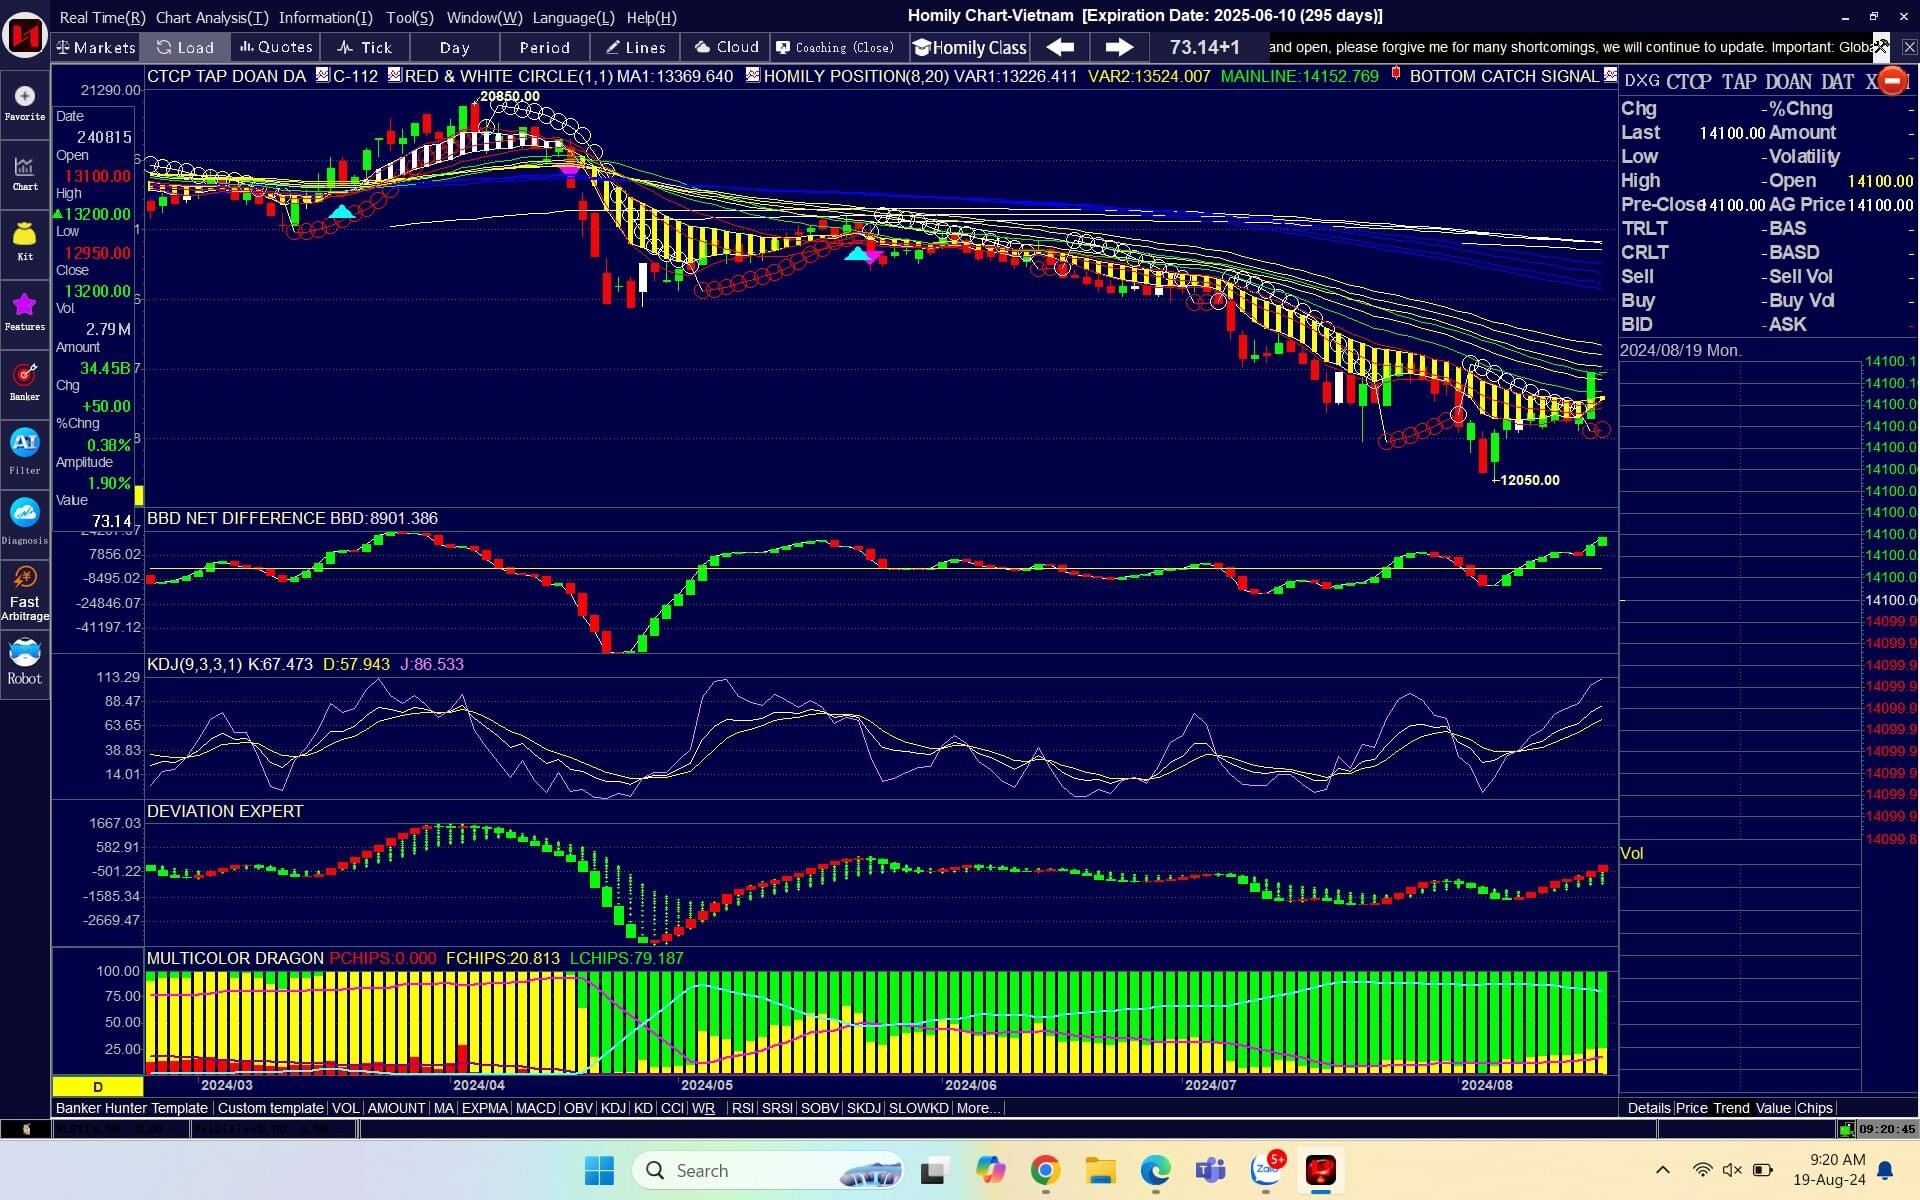1920x1200 pixels.
Task: Switch indicator to MA
Action: pyautogui.click(x=444, y=1108)
